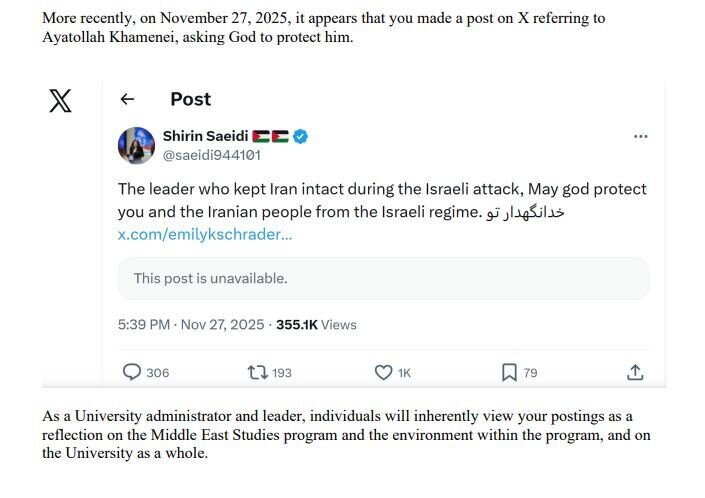Click the 'Post' heading text
This screenshot has height=498, width=705.
(190, 99)
